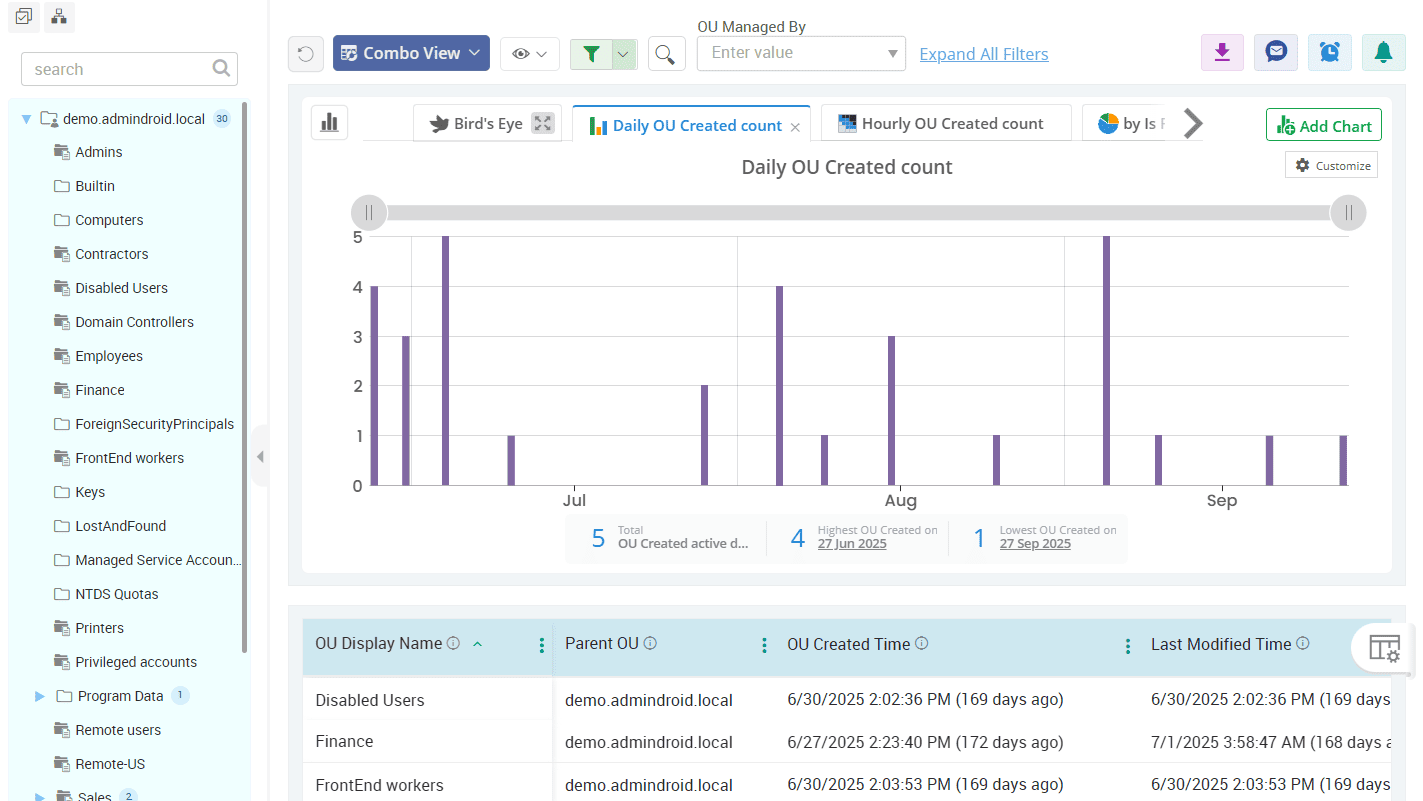1423x801 pixels.
Task: Click the schedule alarm clock icon
Action: [x=1330, y=53]
